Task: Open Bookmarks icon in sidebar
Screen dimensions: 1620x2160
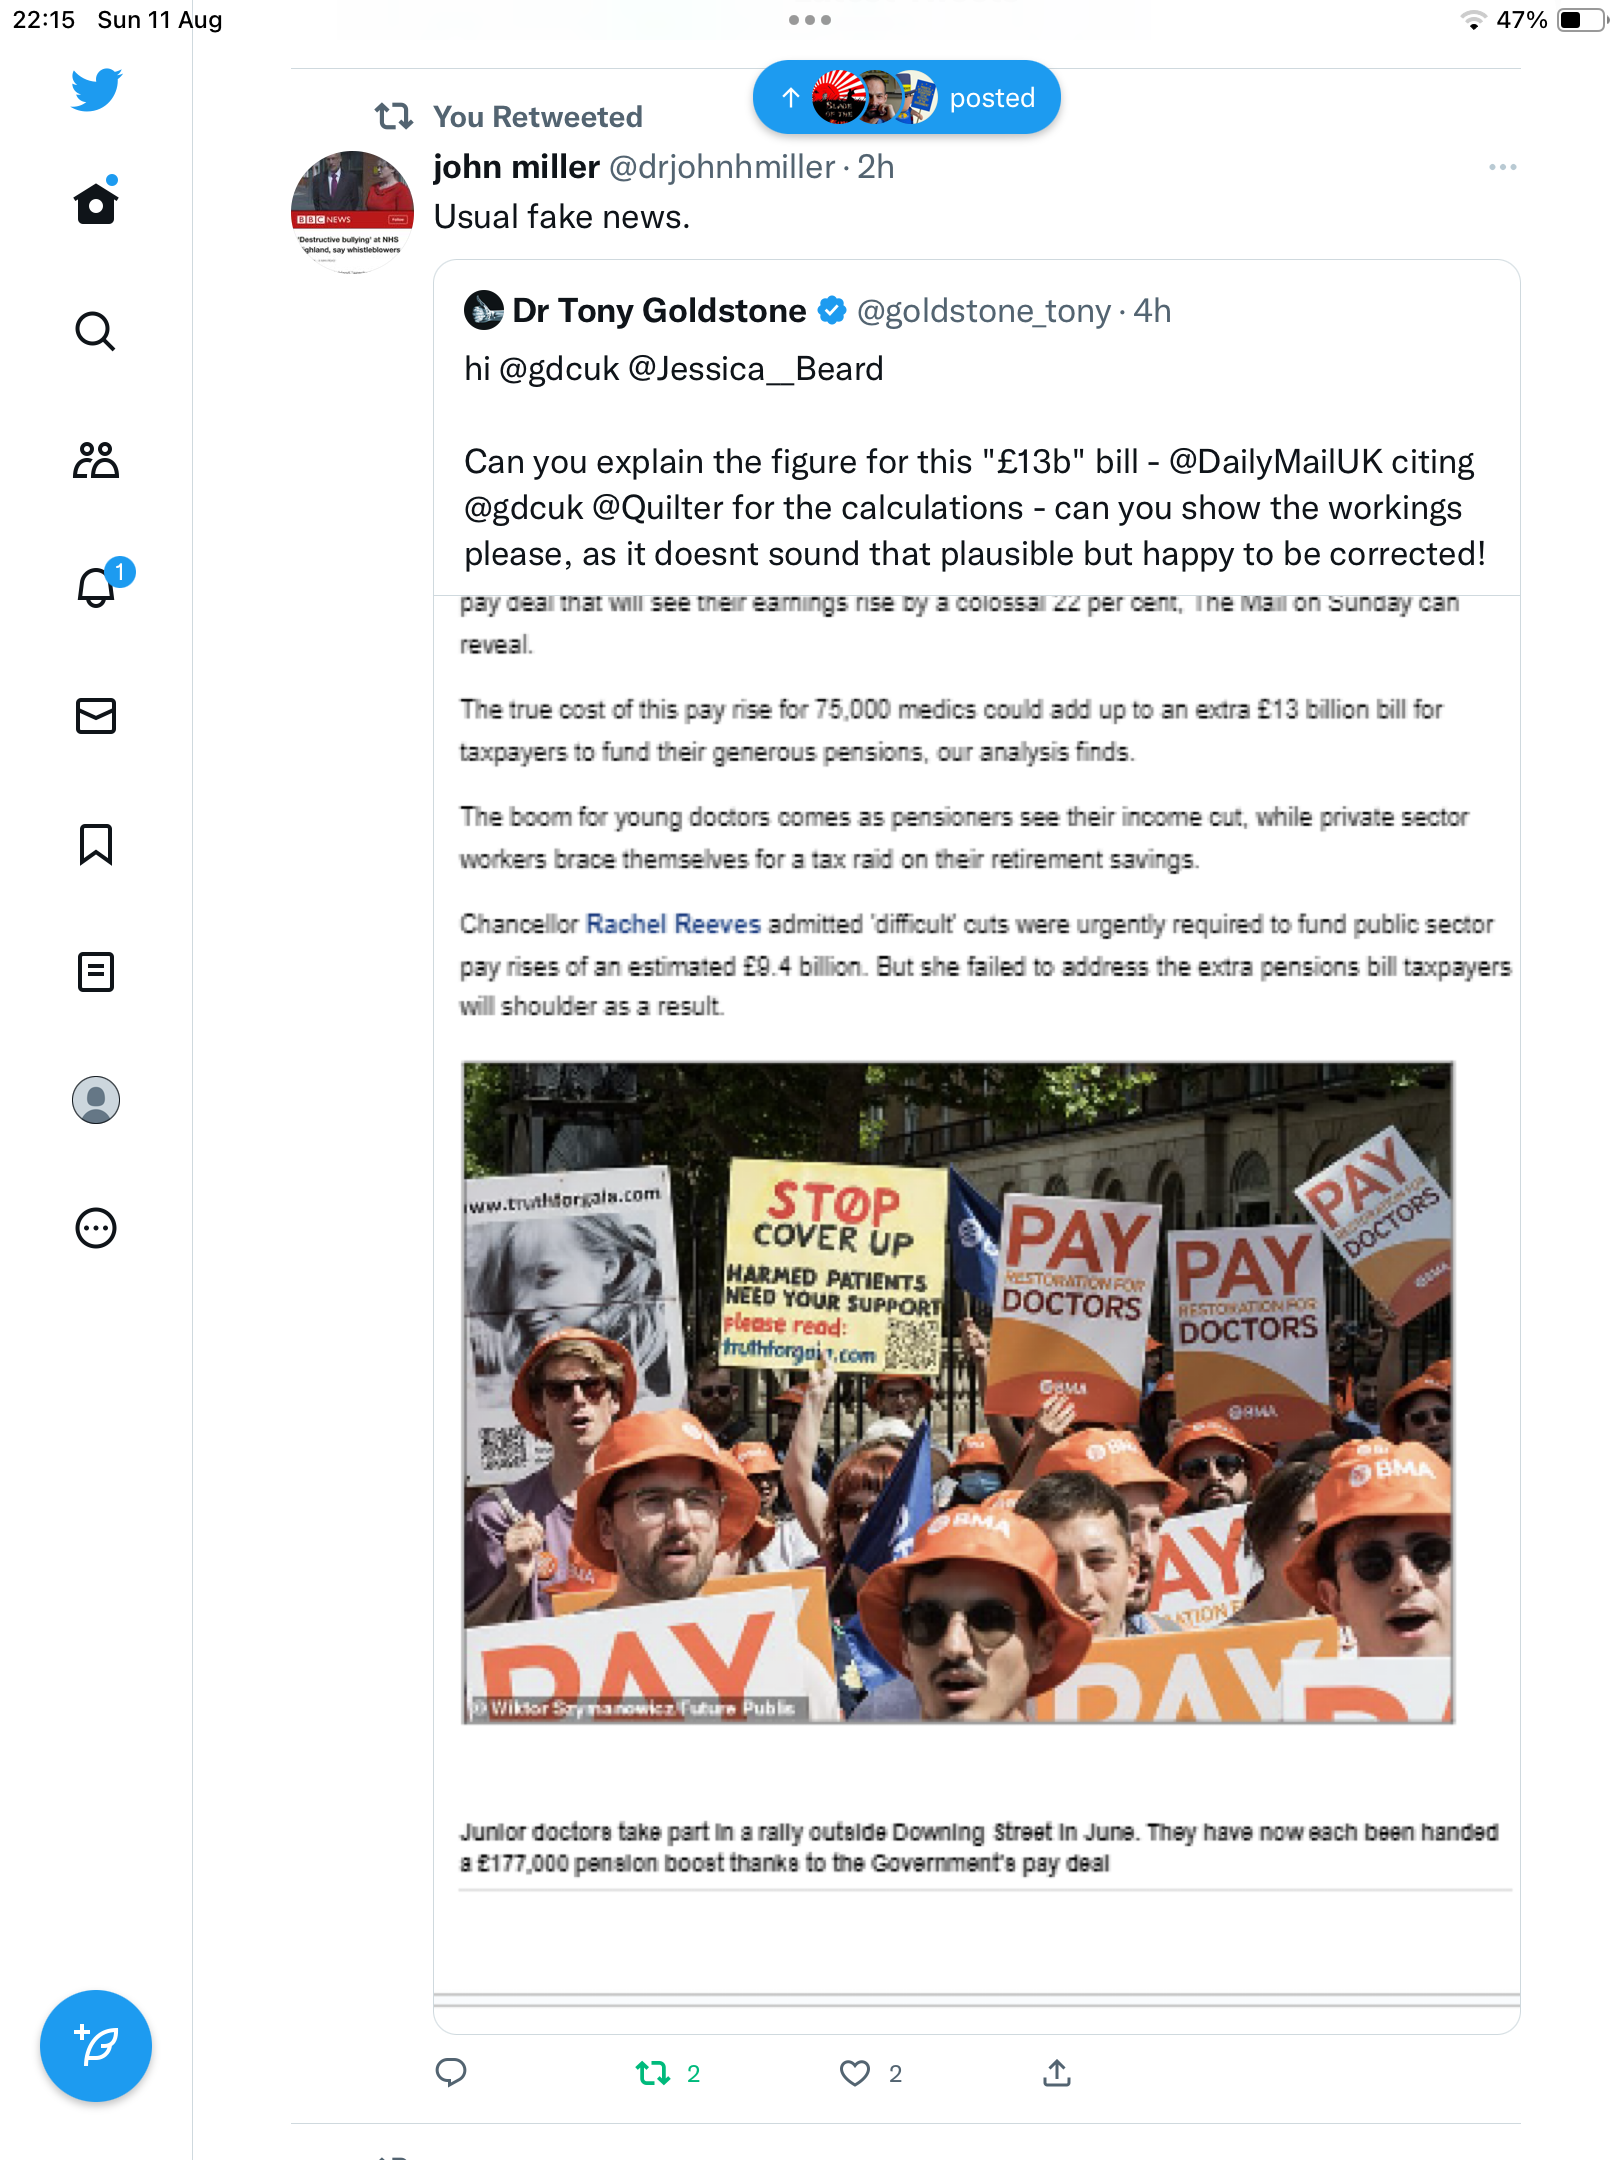Action: click(x=96, y=844)
